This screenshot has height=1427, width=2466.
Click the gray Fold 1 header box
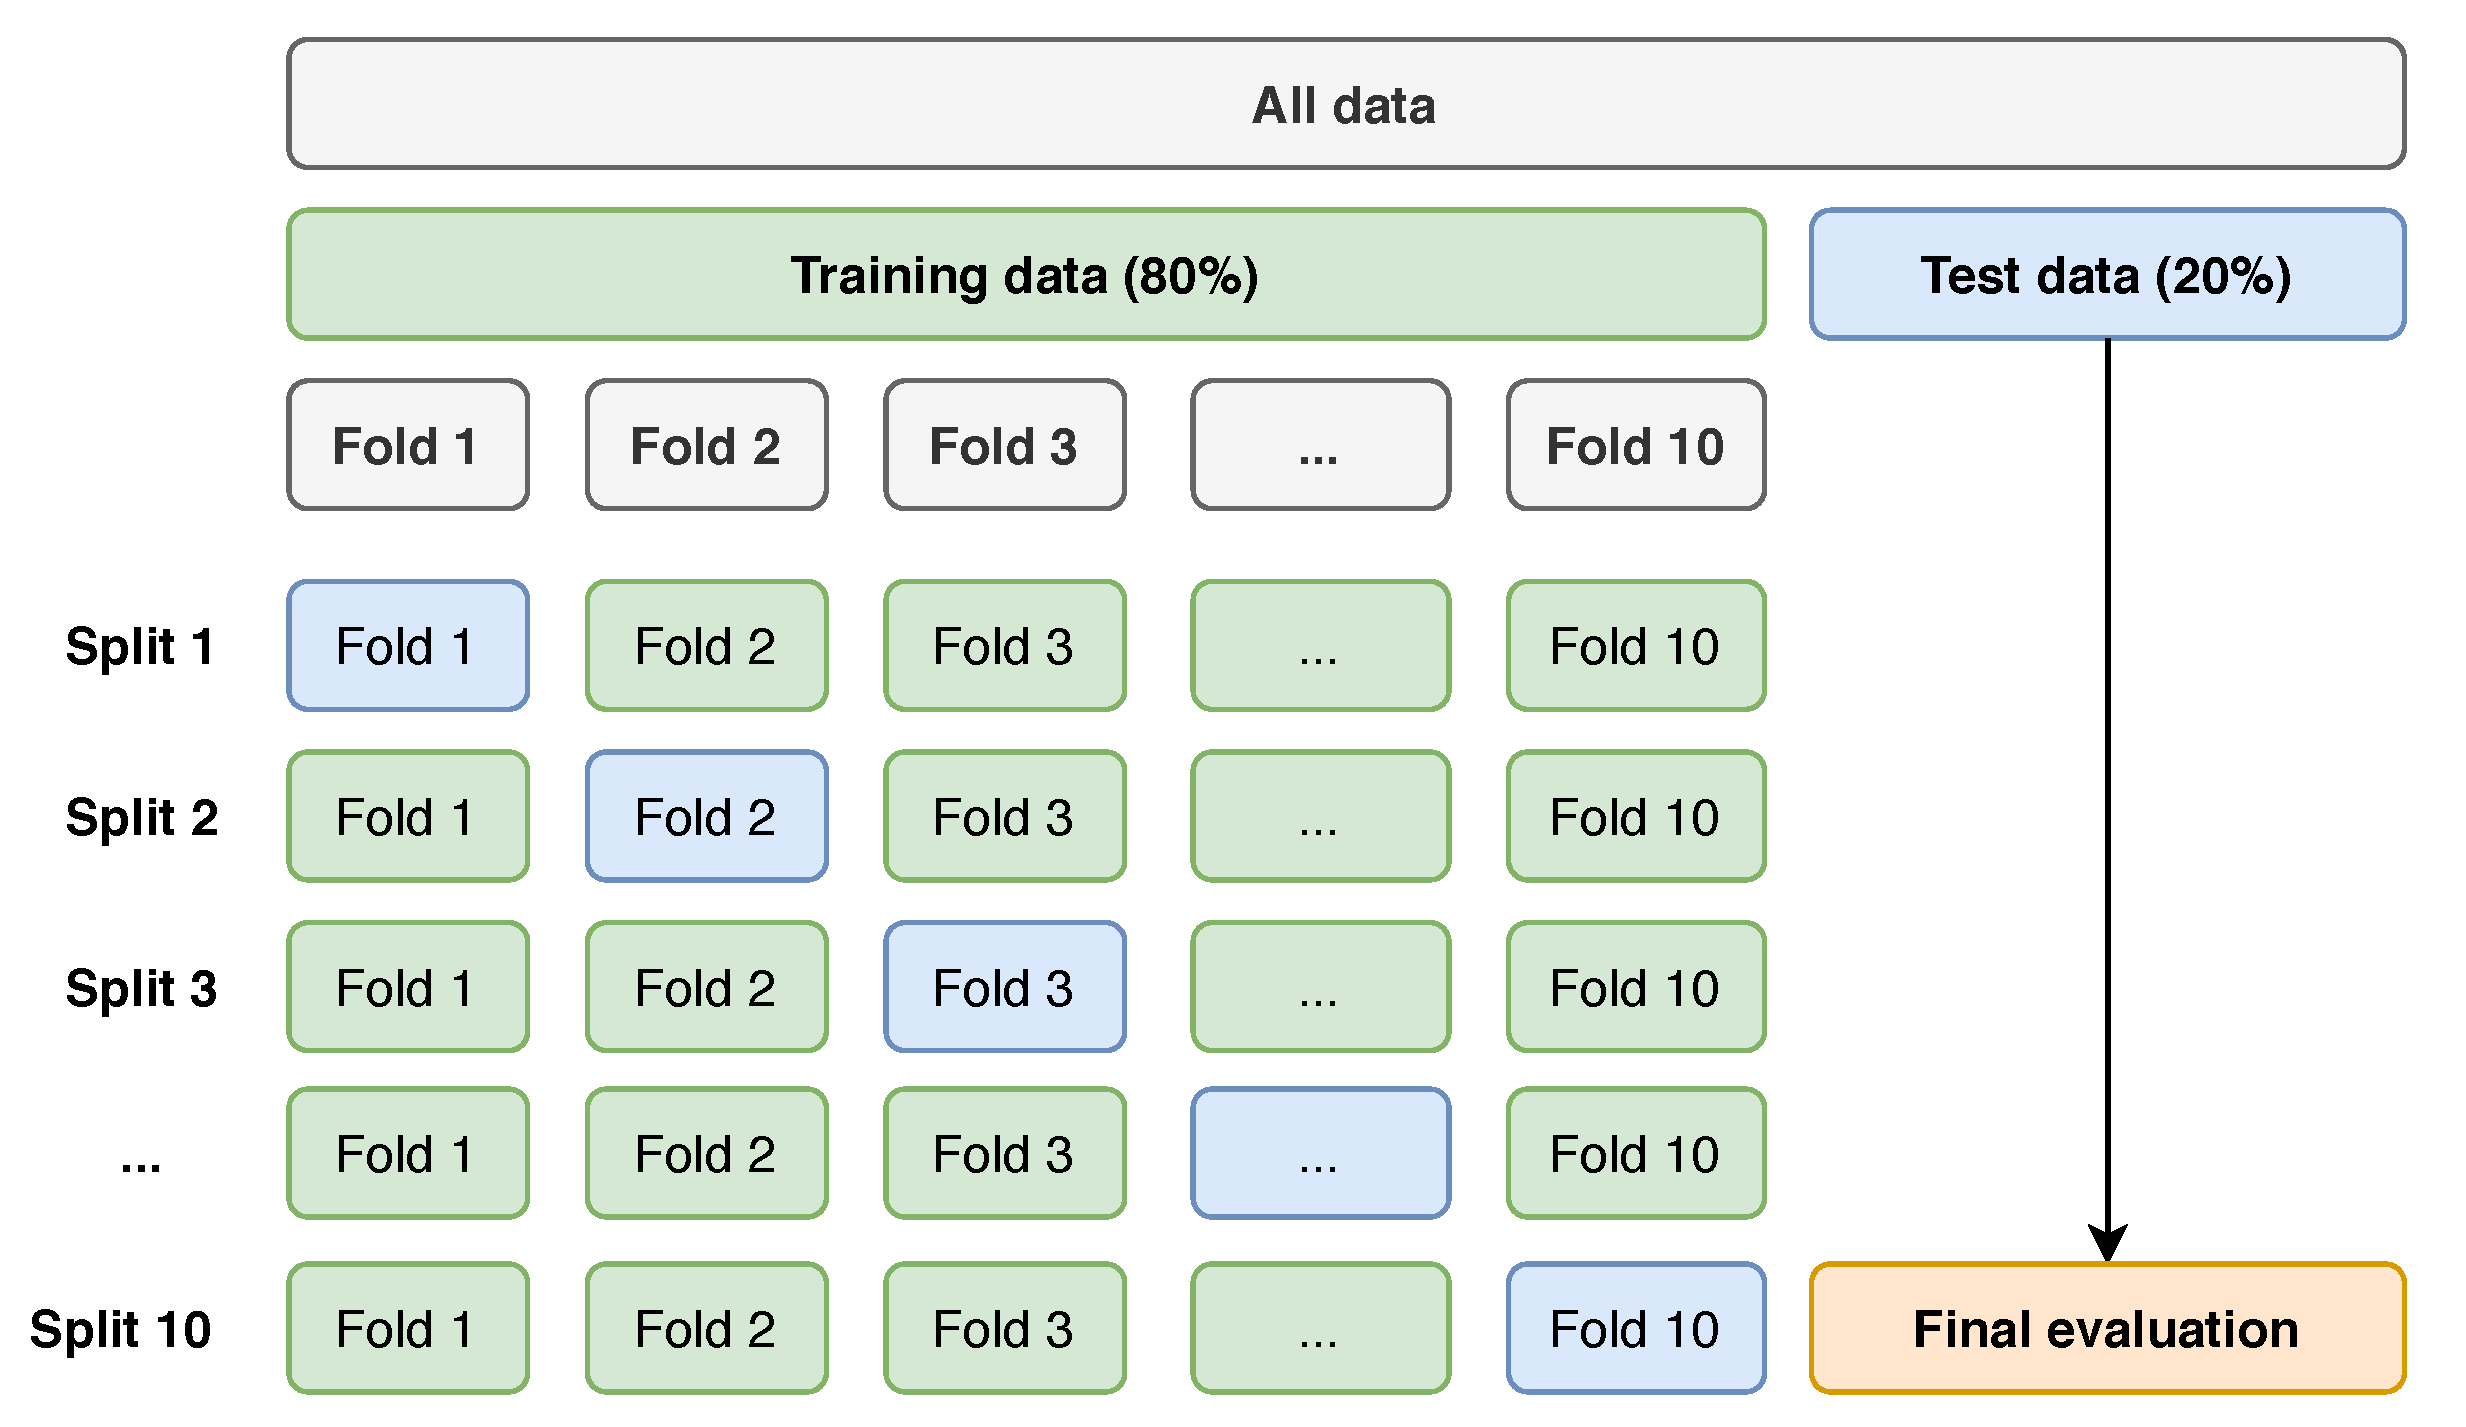pos(407,445)
